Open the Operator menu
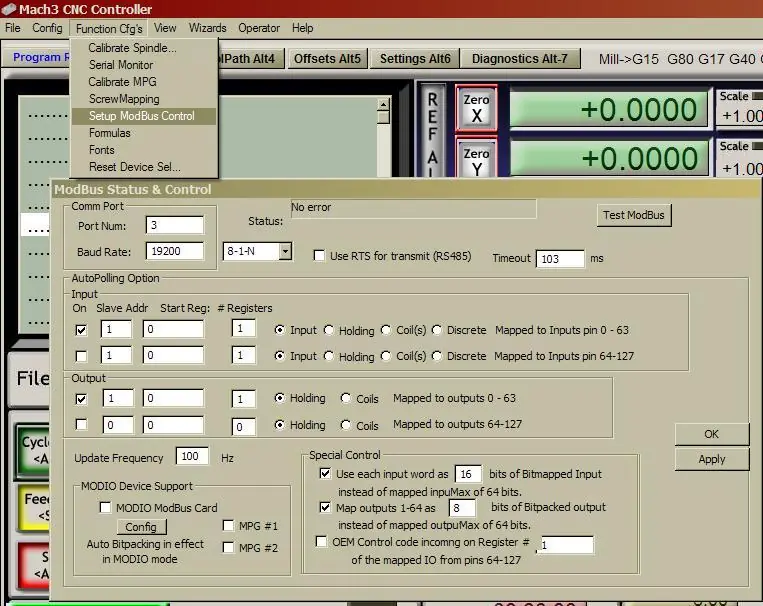 [259, 28]
